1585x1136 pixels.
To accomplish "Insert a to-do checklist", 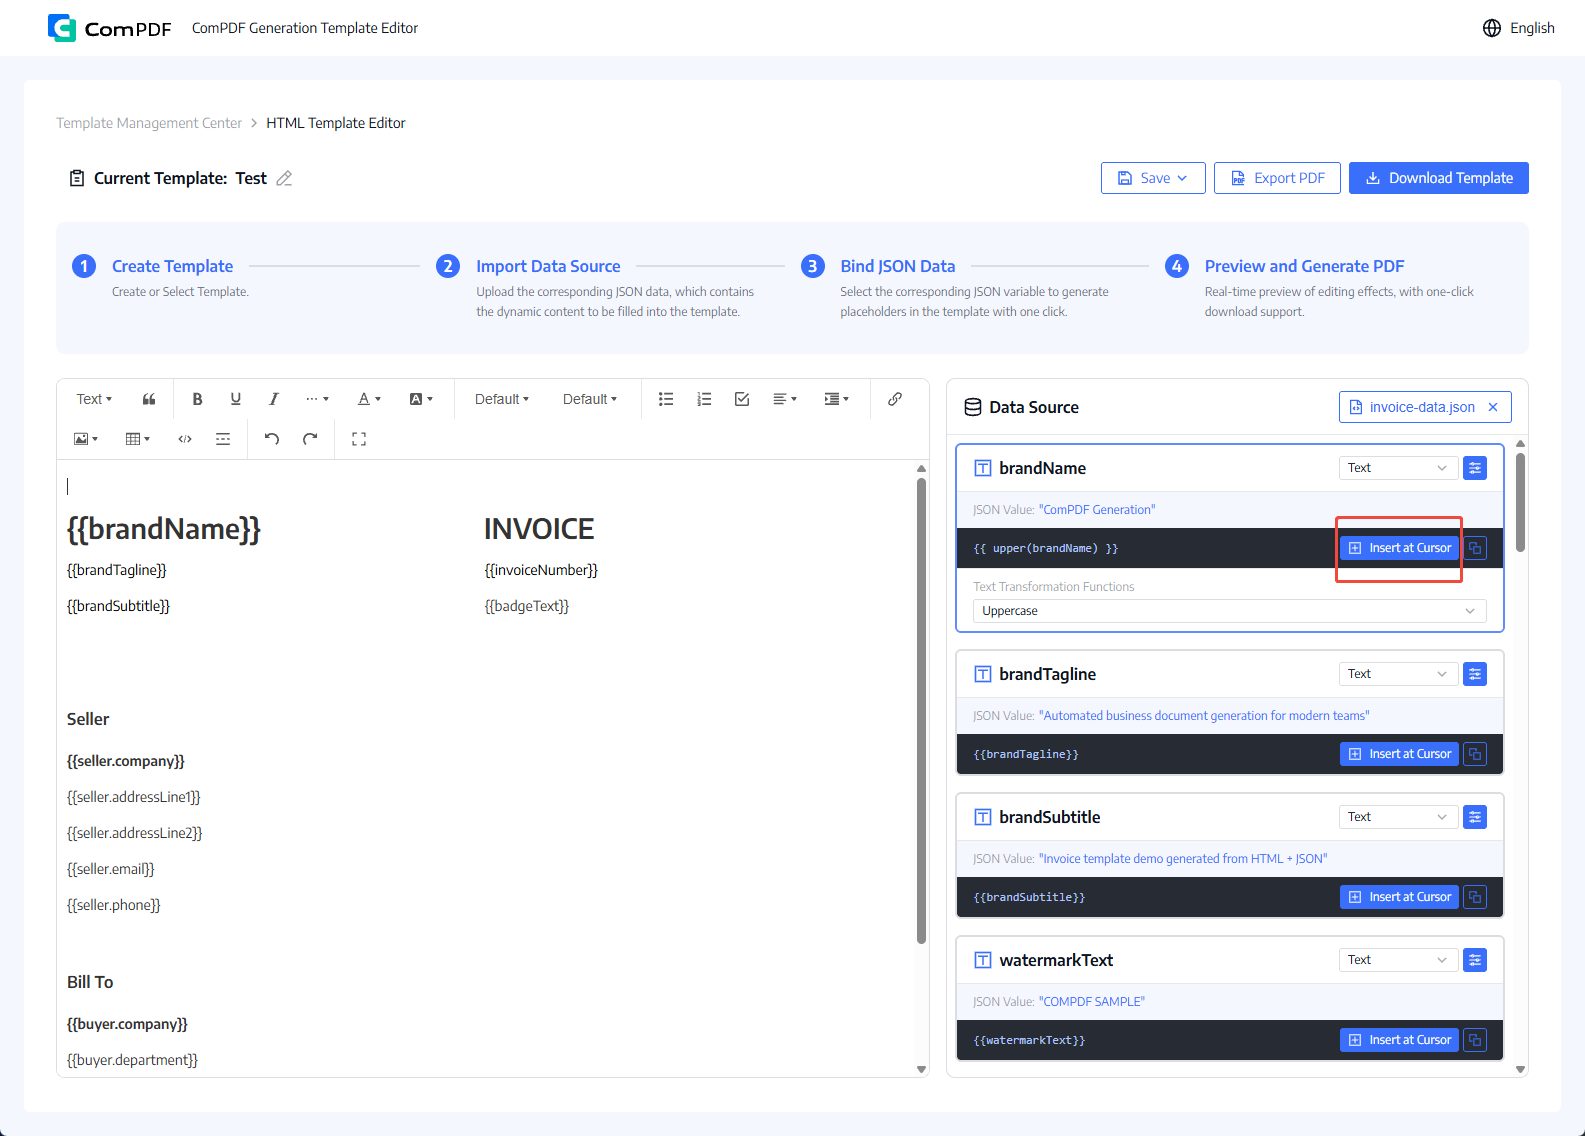I will [742, 399].
